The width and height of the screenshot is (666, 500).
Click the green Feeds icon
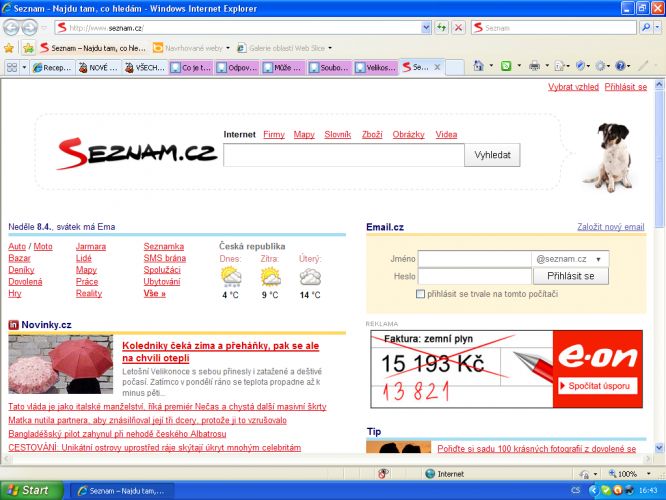tap(506, 66)
